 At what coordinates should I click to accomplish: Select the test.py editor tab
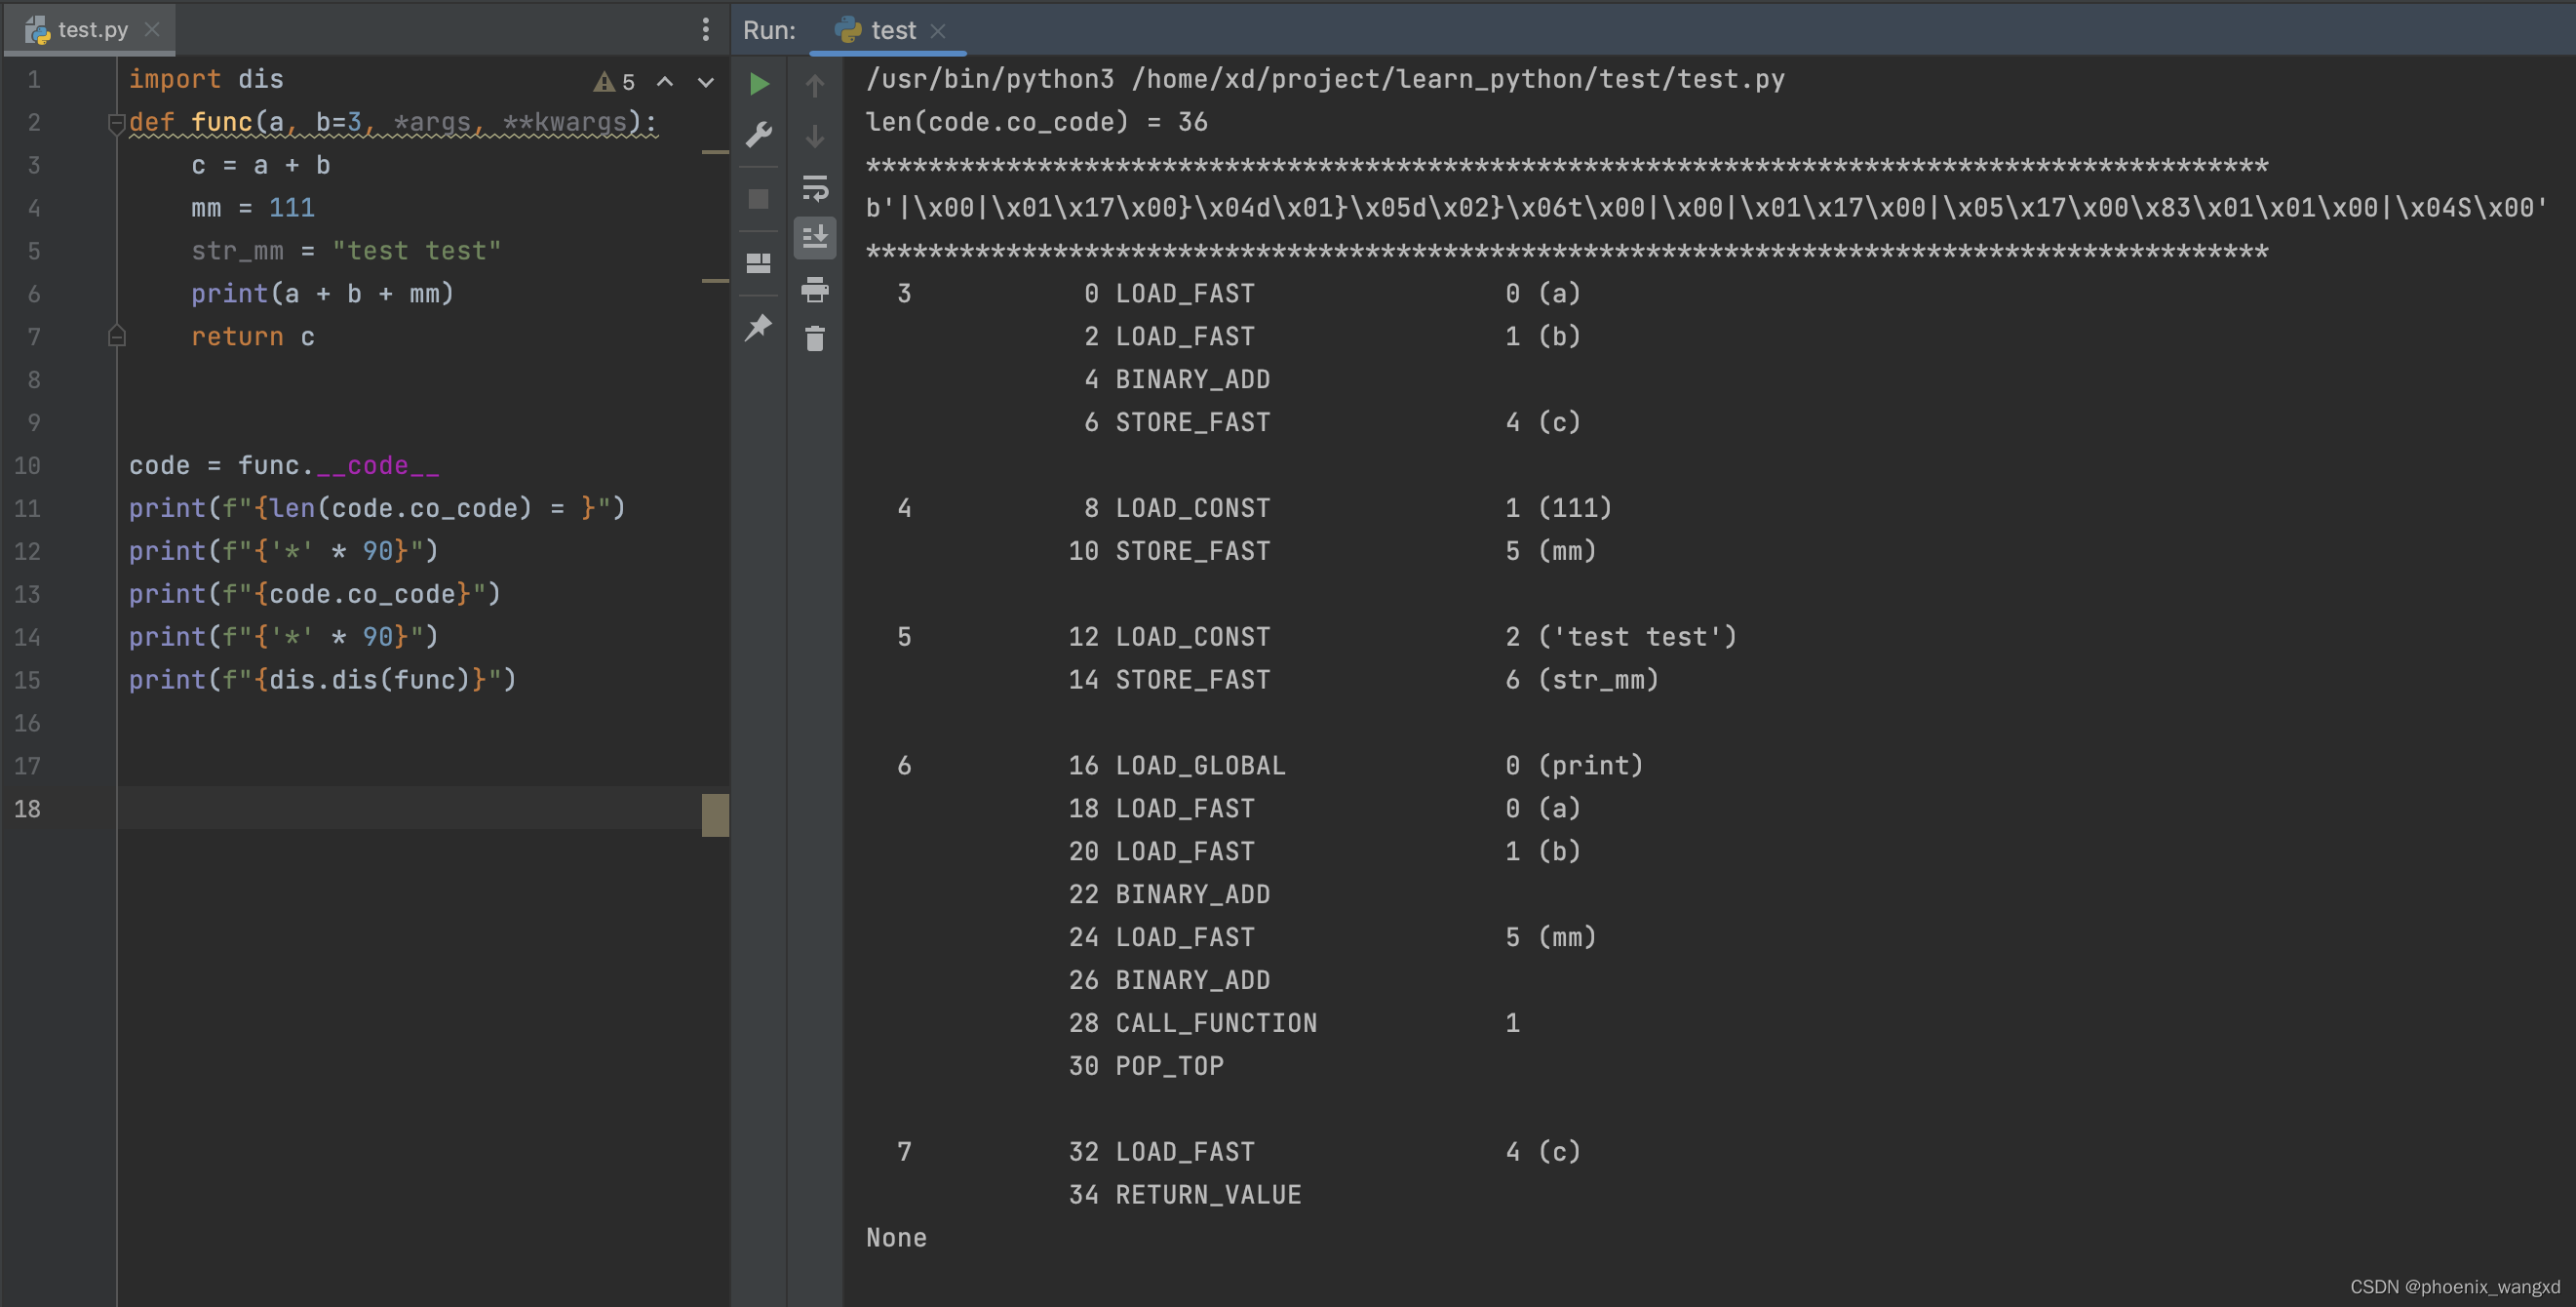point(92,30)
